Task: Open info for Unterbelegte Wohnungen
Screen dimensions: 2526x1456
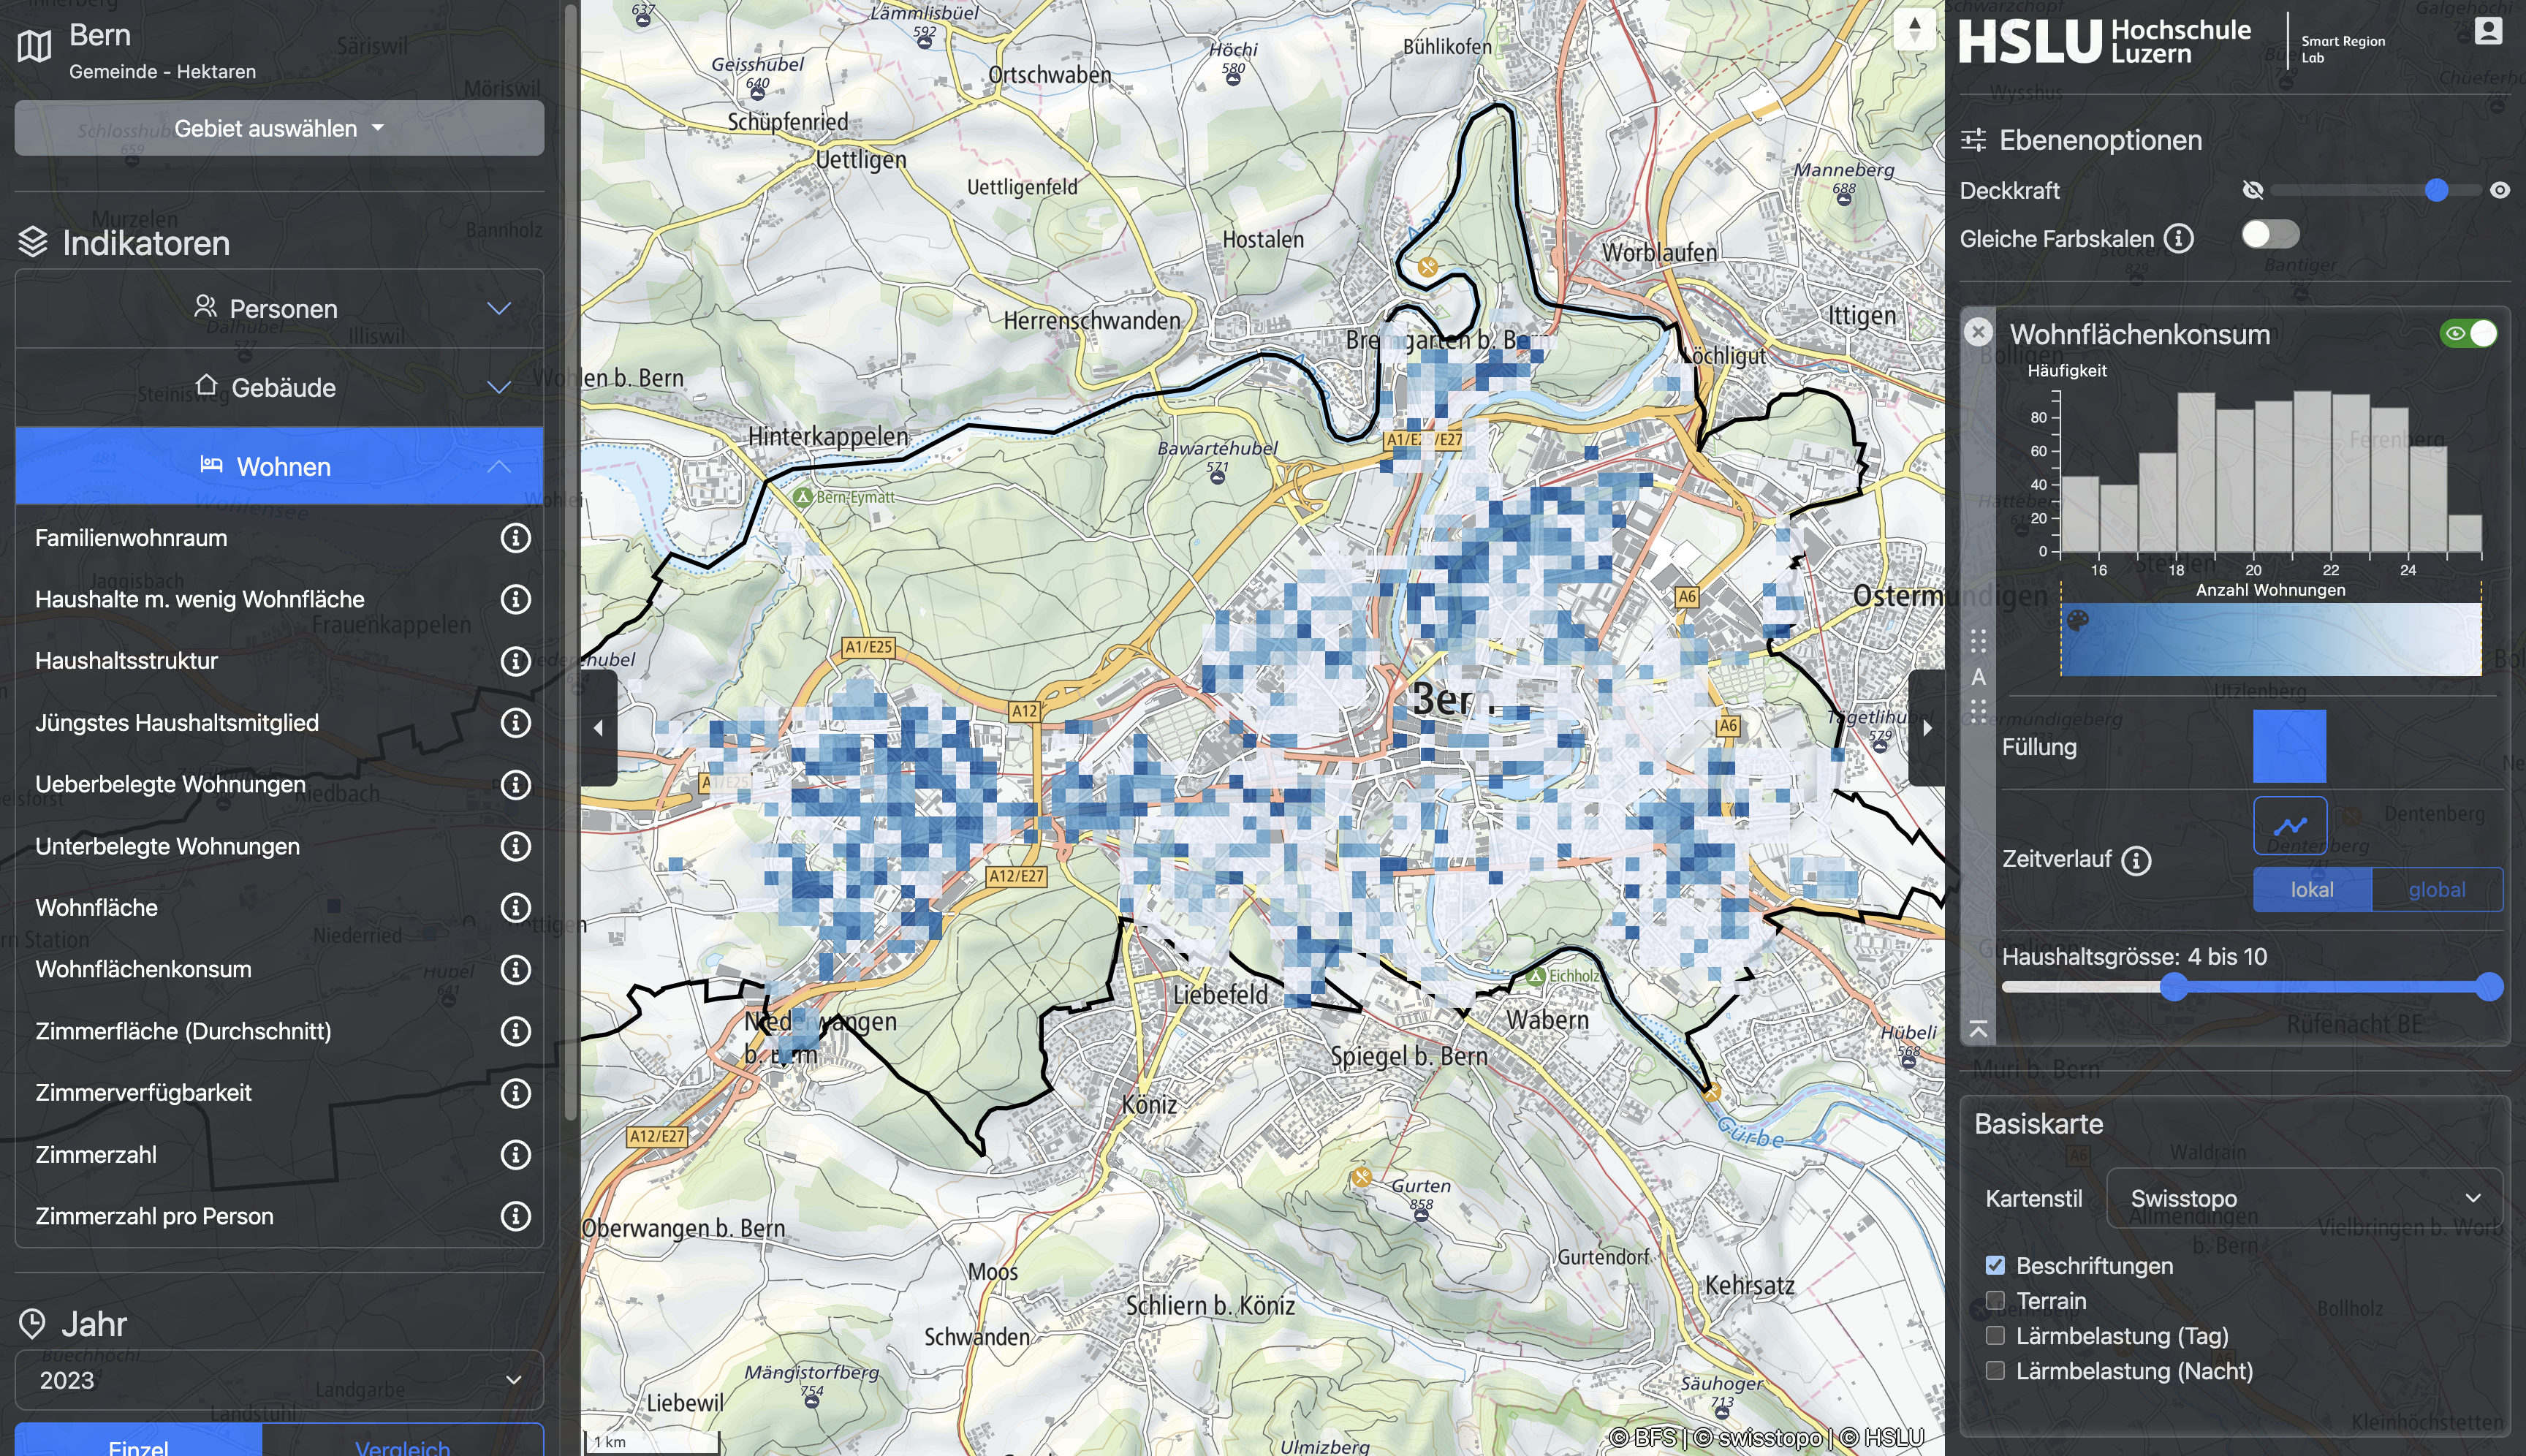Action: (515, 846)
